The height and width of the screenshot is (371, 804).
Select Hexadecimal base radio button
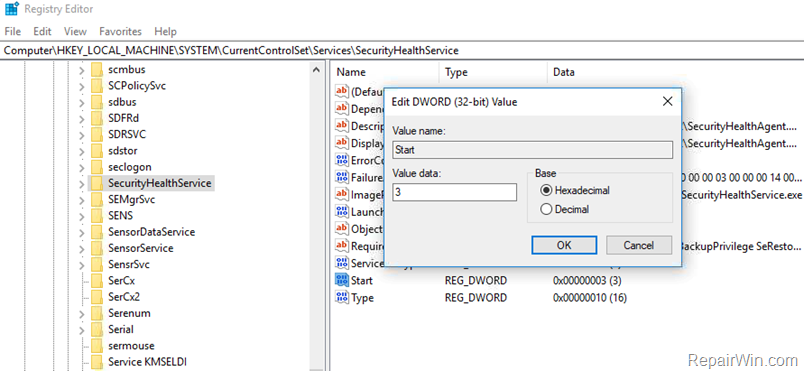(547, 191)
